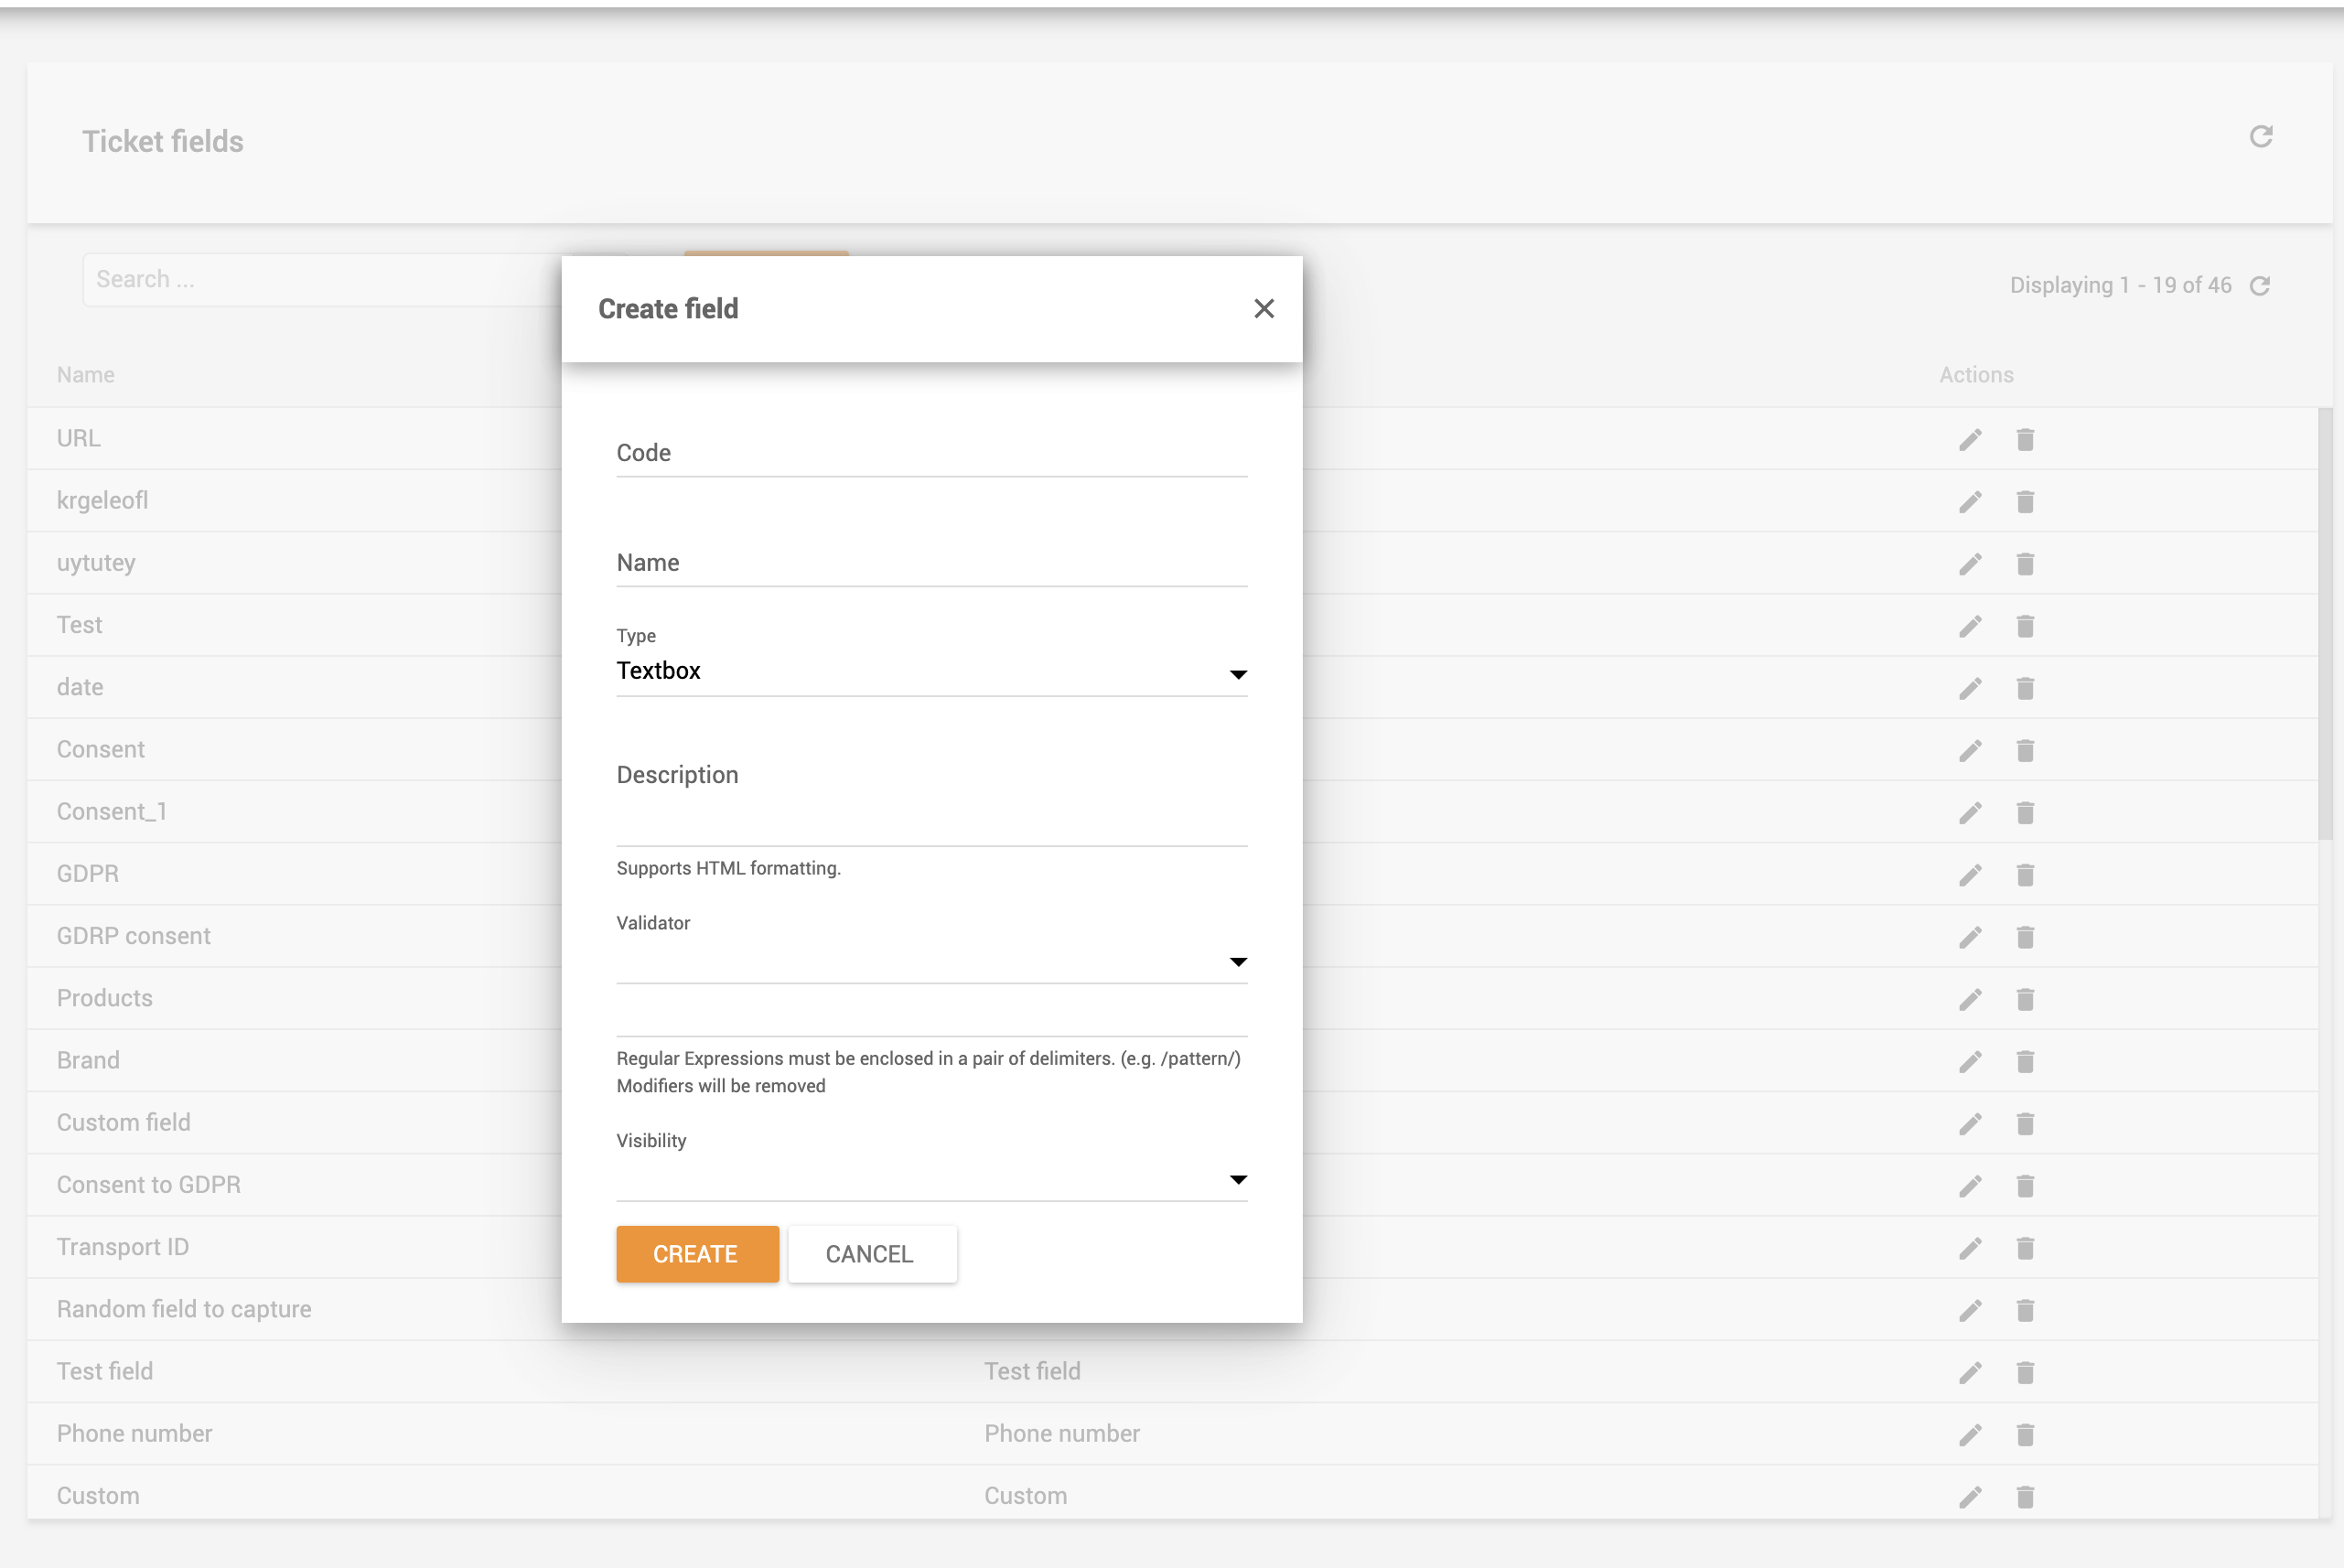
Task: Edit the Consent_1 row
Action: coord(1970,813)
